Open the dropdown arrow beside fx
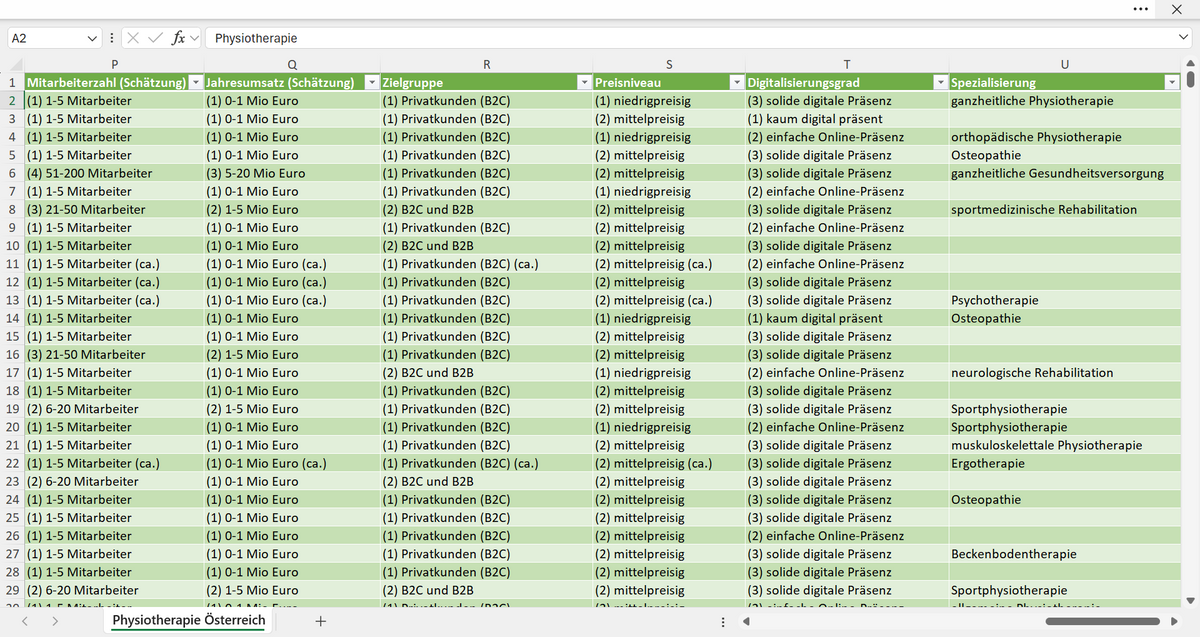1200x637 pixels. pos(194,38)
